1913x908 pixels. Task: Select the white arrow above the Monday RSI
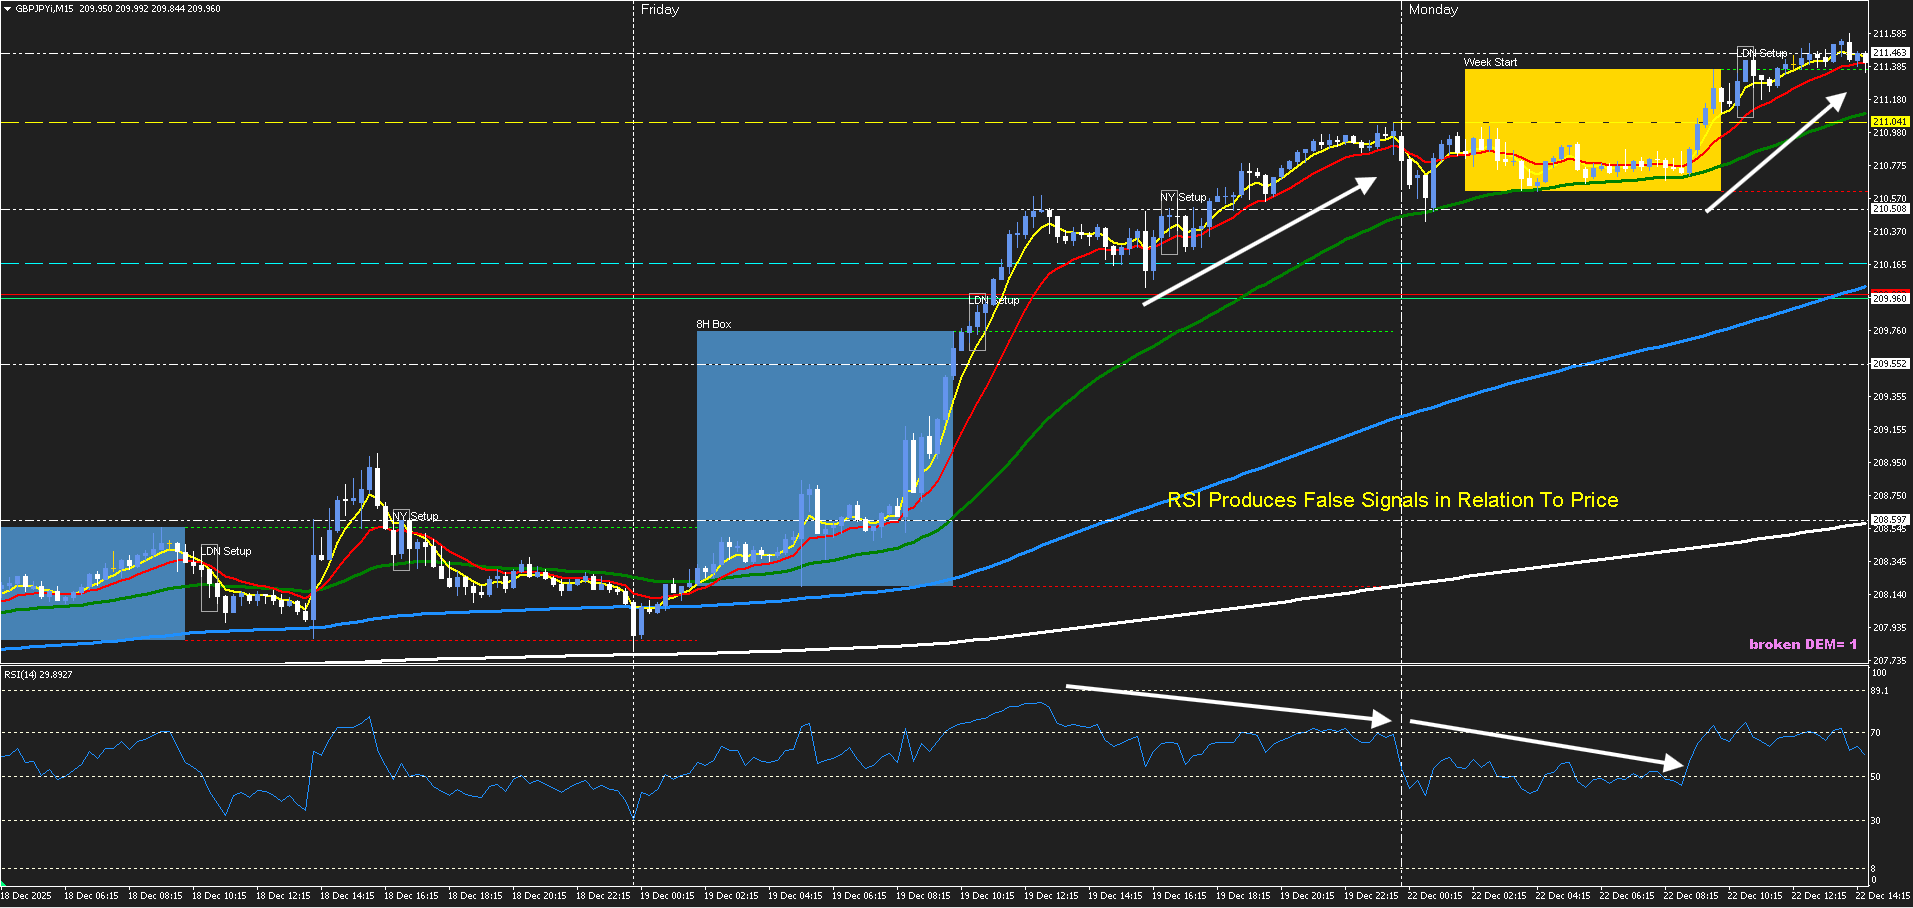[x=1546, y=744]
